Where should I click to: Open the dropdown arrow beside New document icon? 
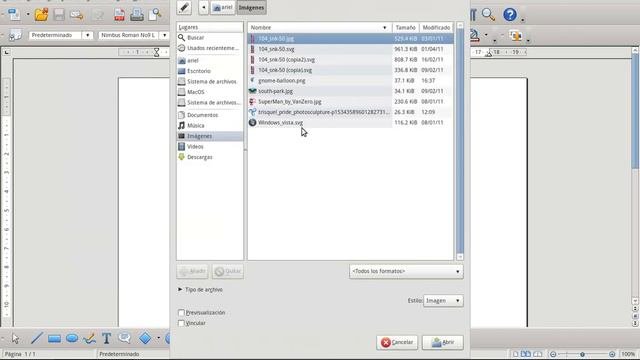tap(28, 15)
